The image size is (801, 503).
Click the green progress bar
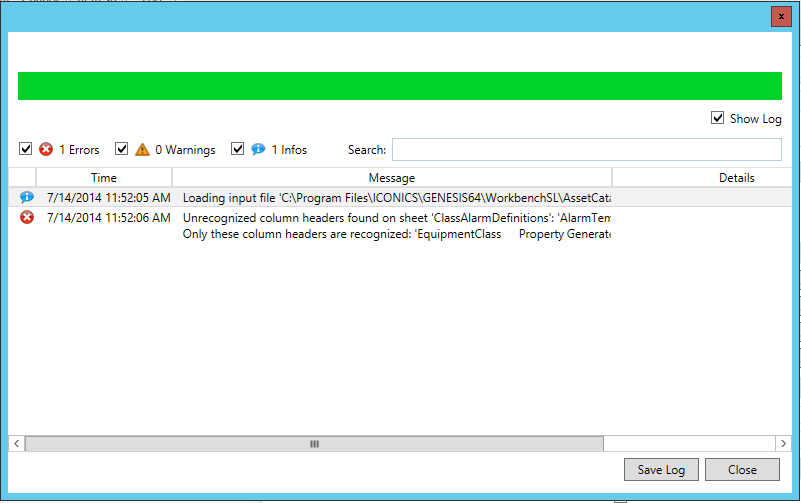tap(399, 86)
